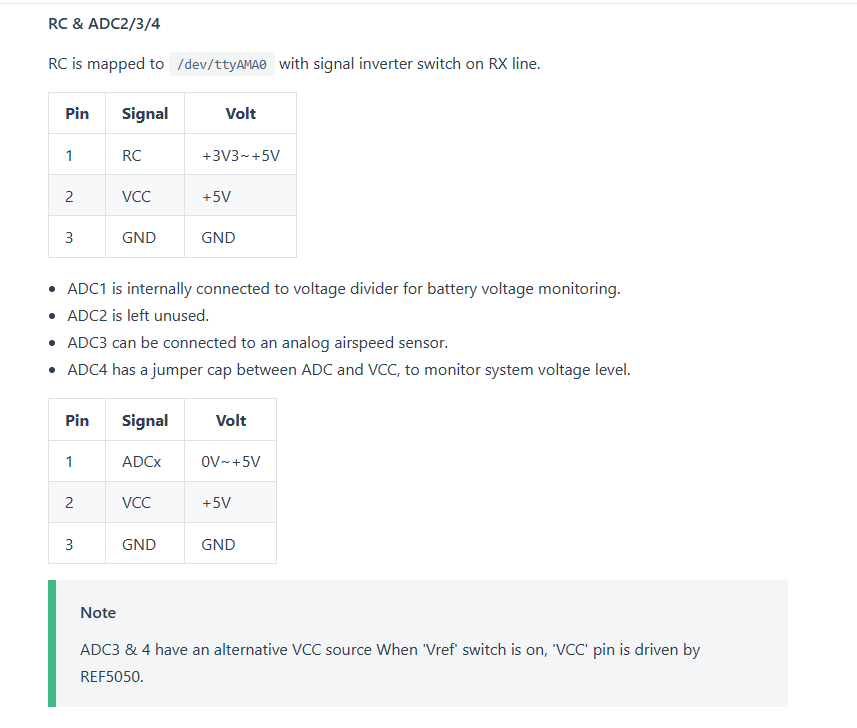Click the Signal header in second table
The height and width of the screenshot is (728, 857).
145,420
